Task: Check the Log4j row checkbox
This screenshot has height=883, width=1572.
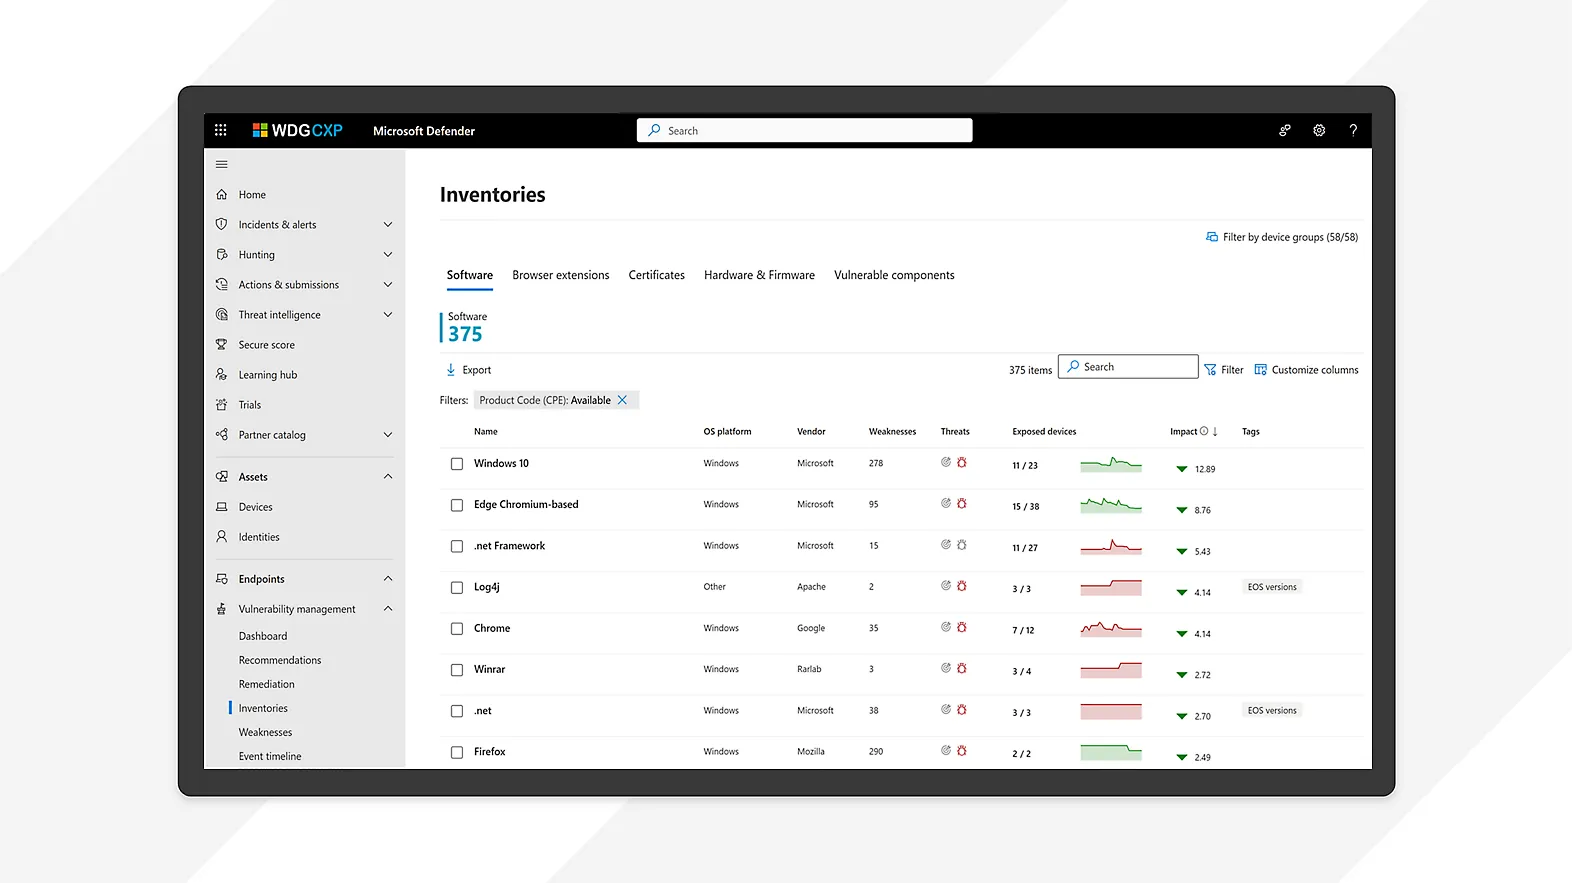Action: [457, 588]
